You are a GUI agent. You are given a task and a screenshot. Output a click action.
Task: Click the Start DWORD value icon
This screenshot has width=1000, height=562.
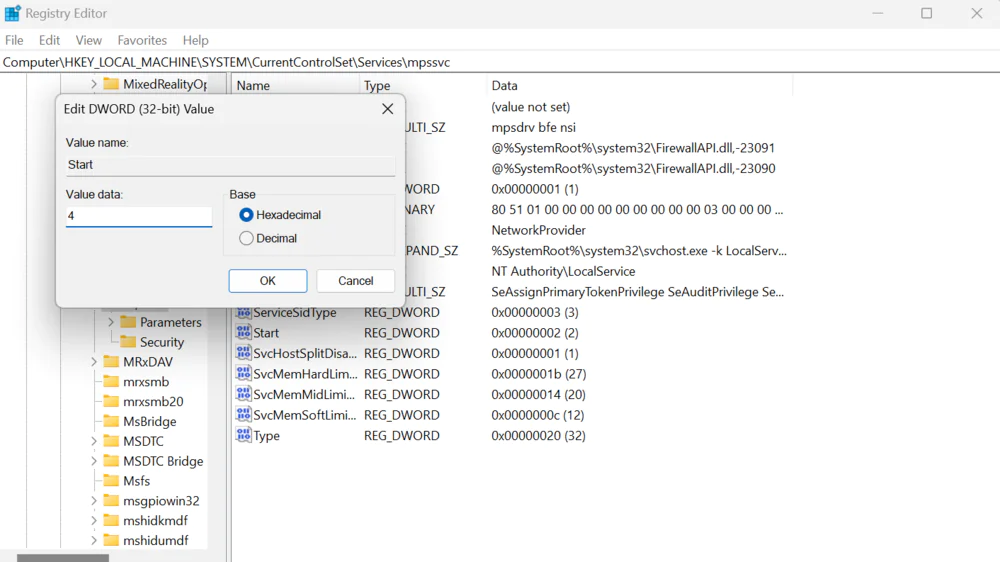click(x=243, y=332)
